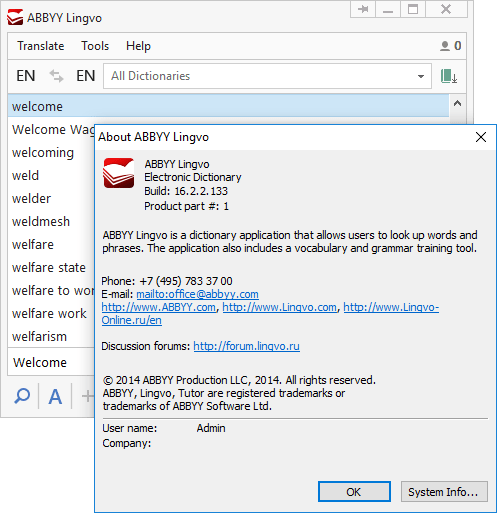Click the language swap arrows icon

click(x=56, y=76)
